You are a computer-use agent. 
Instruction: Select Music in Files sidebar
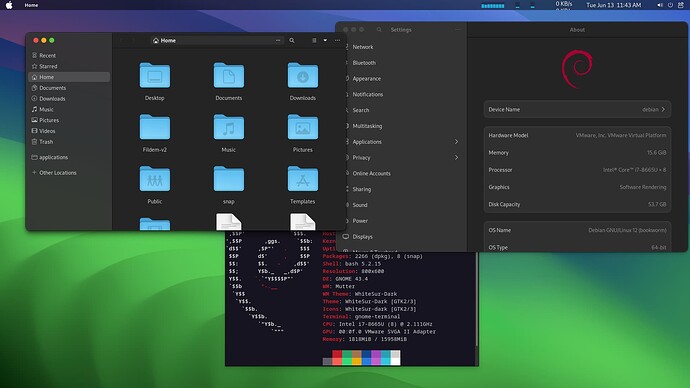point(69,110)
